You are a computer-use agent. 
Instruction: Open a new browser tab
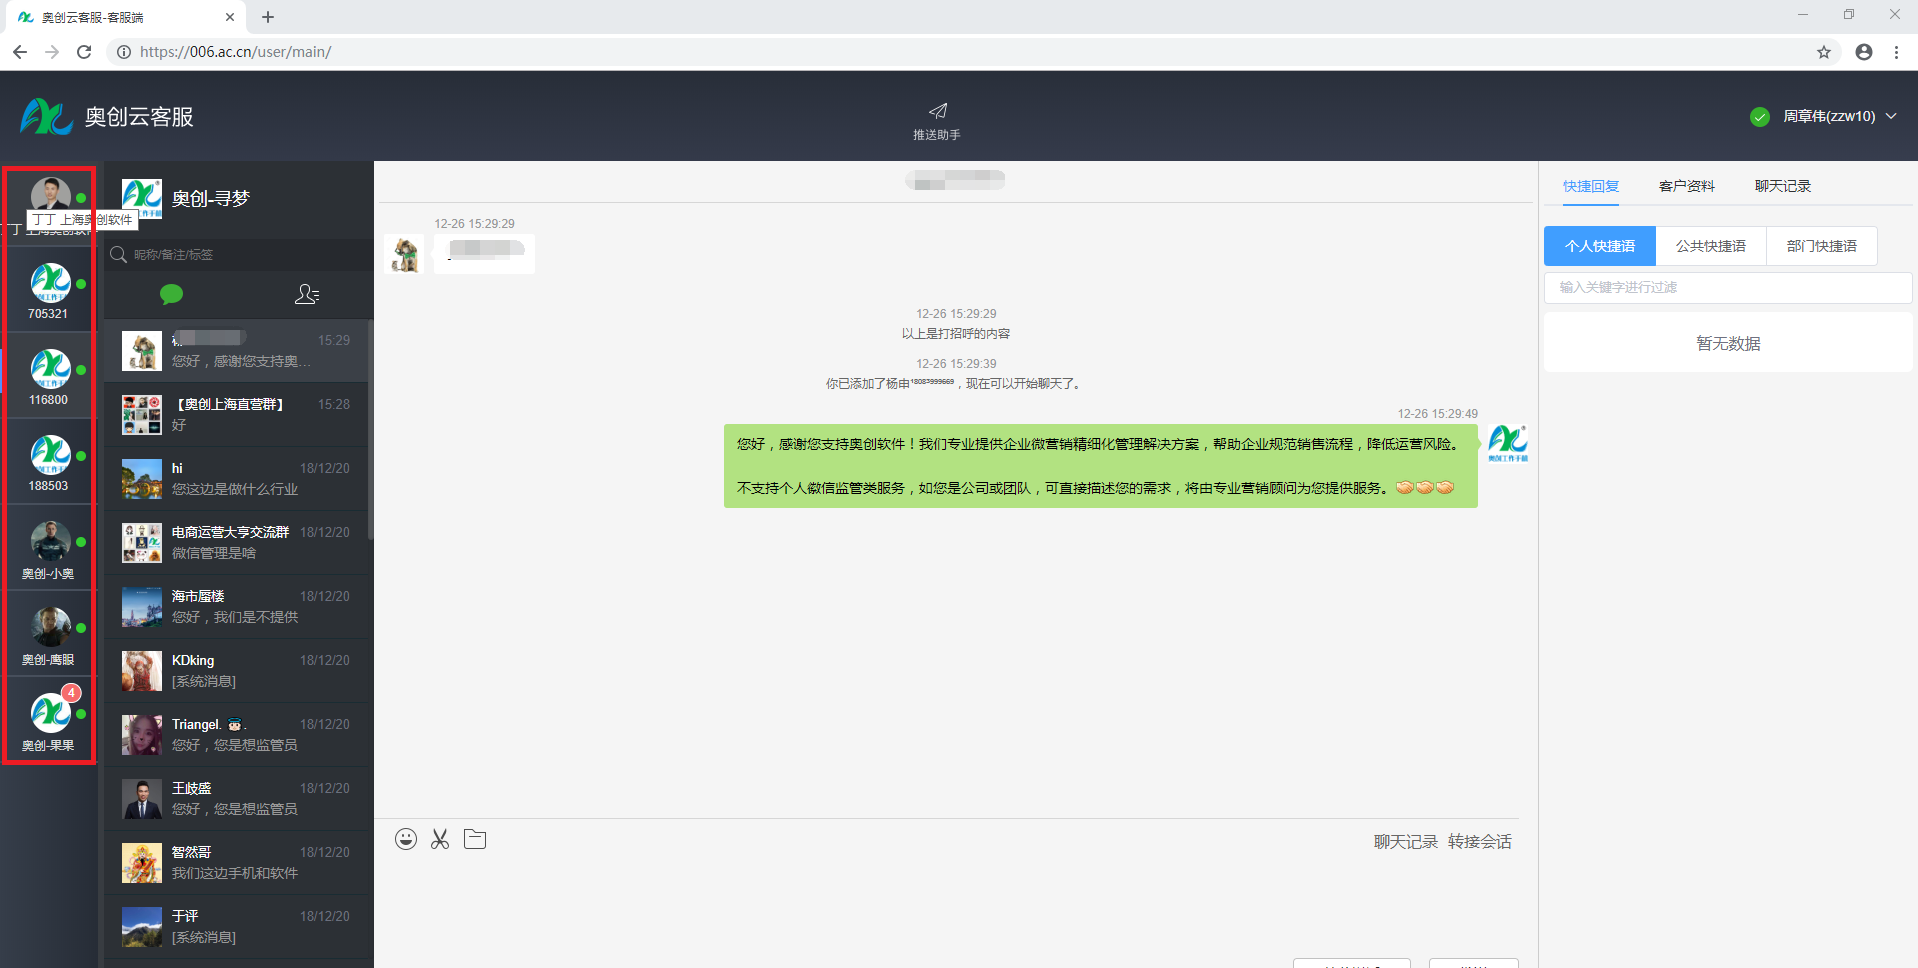pyautogui.click(x=268, y=17)
